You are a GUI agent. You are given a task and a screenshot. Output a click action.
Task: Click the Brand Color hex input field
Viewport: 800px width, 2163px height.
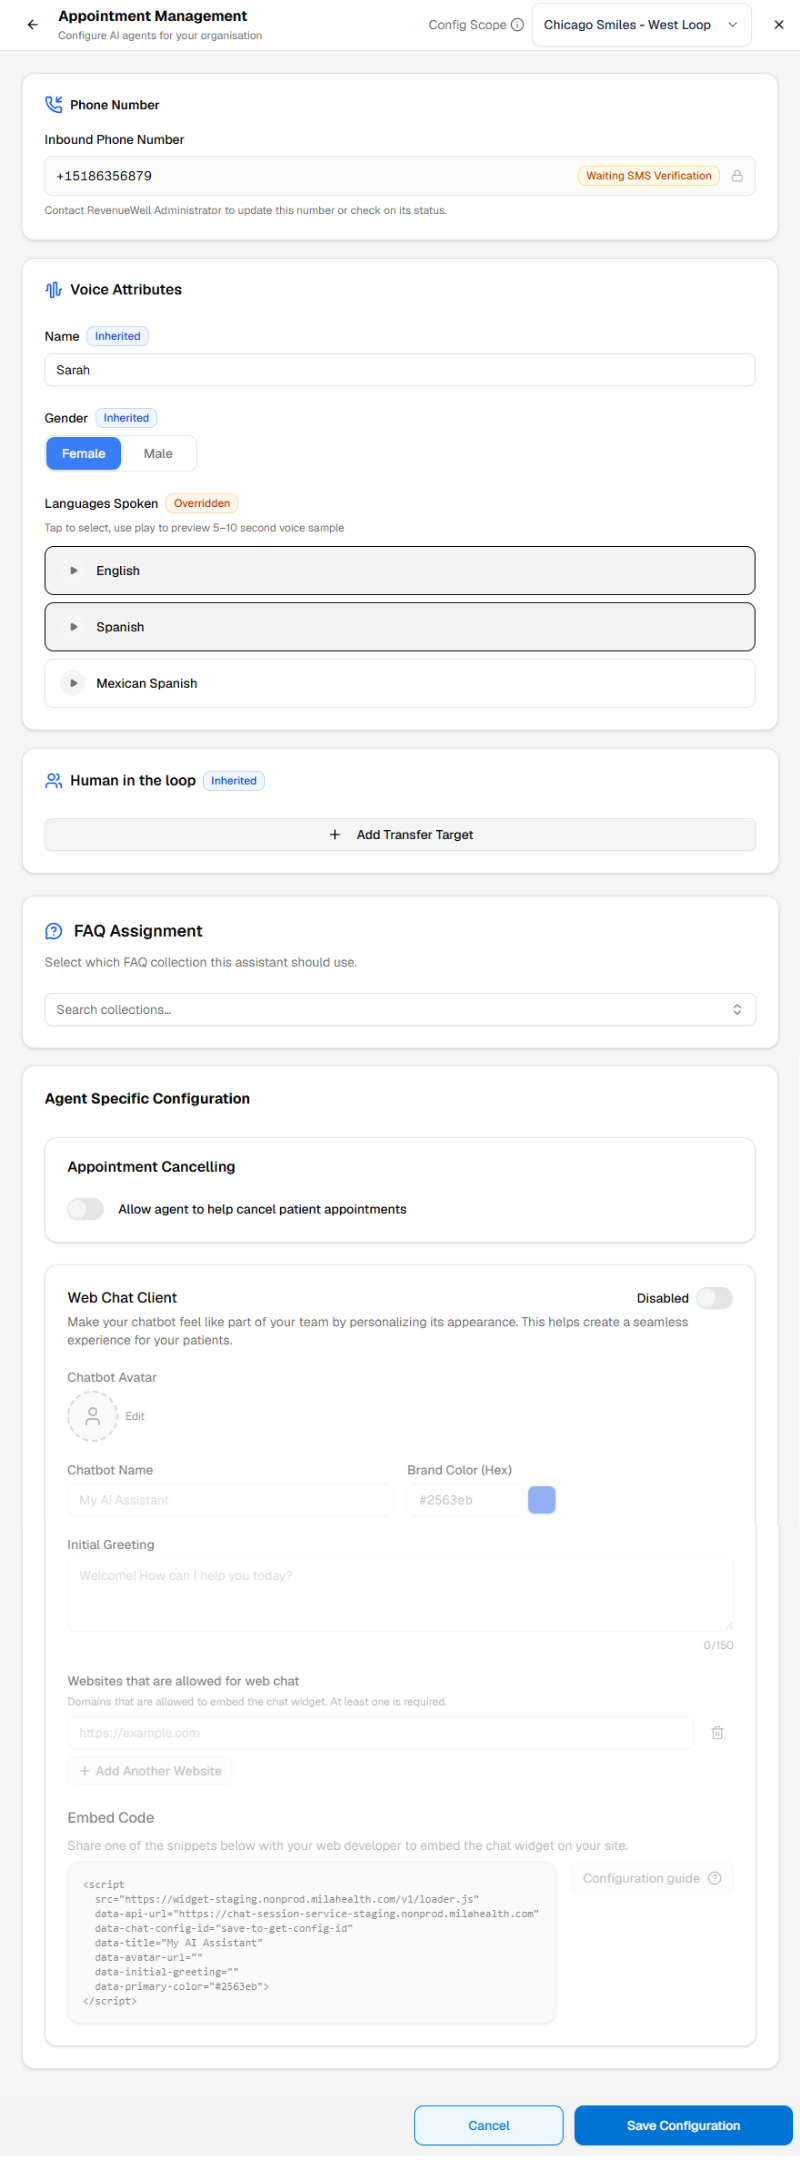coord(465,1501)
